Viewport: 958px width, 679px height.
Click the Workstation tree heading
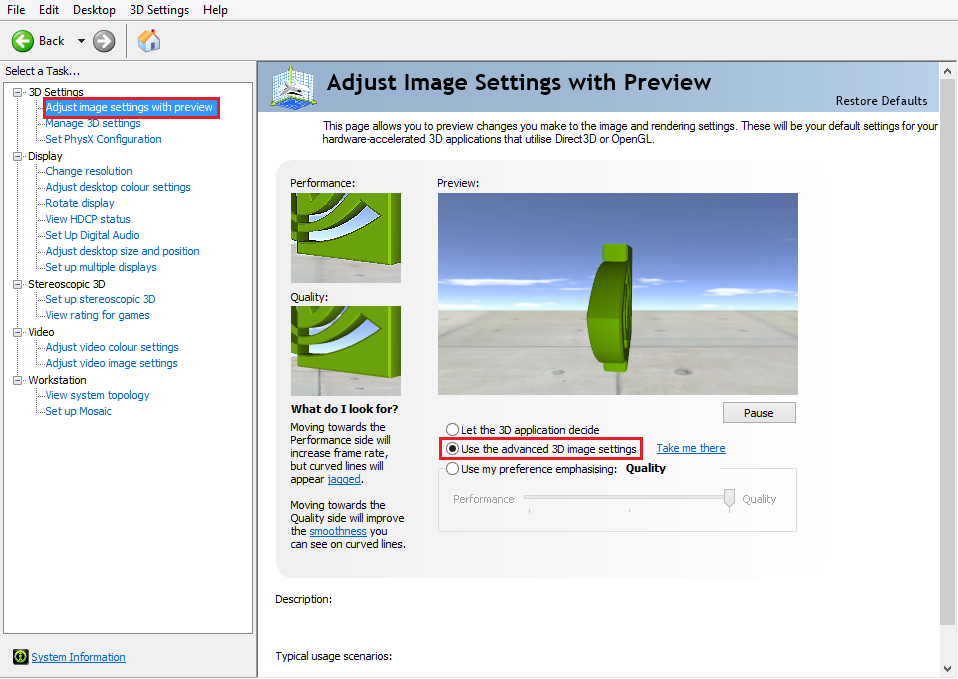coord(57,380)
